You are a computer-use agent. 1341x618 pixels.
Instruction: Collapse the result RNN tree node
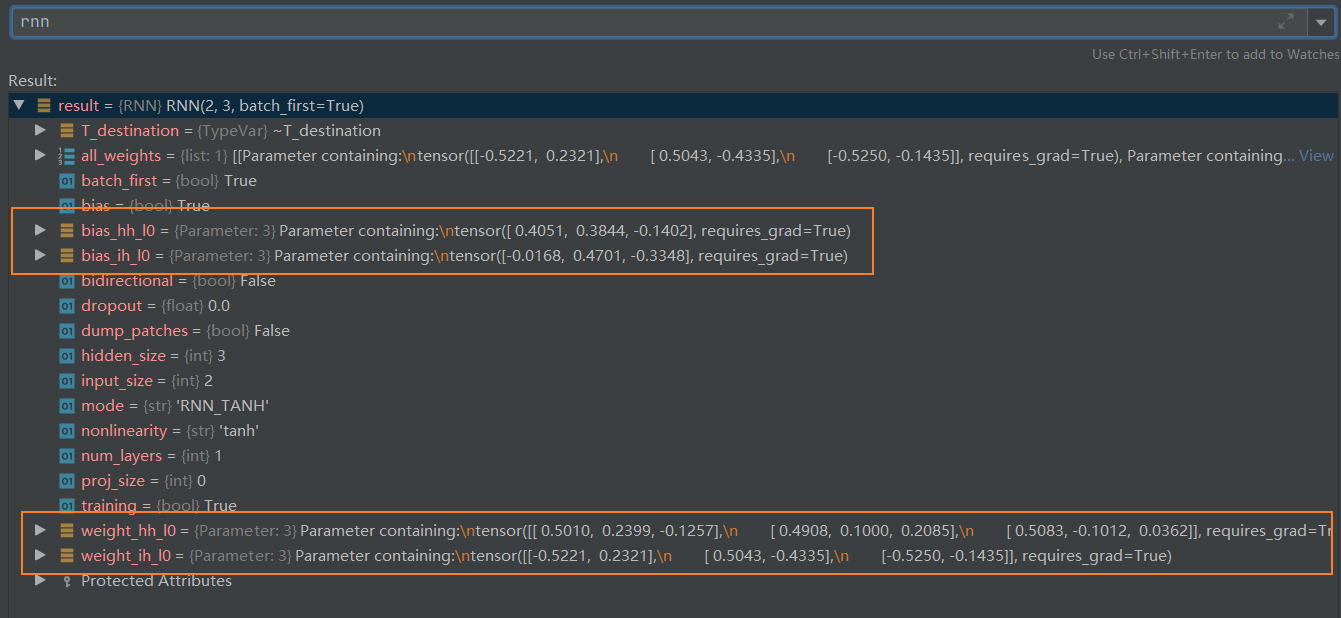(x=19, y=105)
